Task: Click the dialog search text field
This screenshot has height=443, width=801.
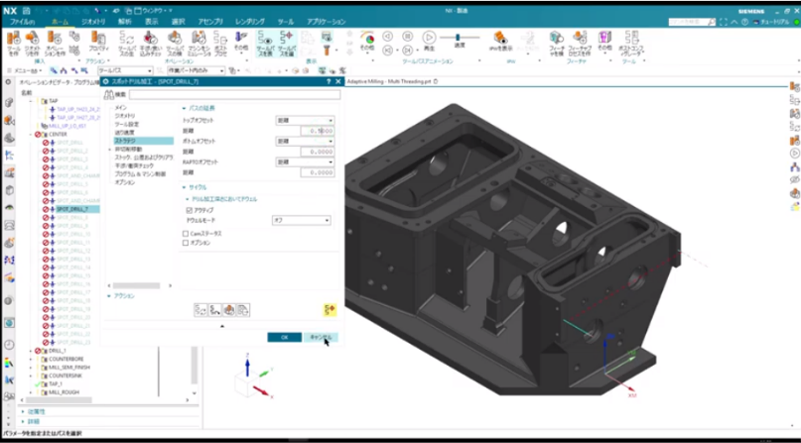Action: coord(234,95)
